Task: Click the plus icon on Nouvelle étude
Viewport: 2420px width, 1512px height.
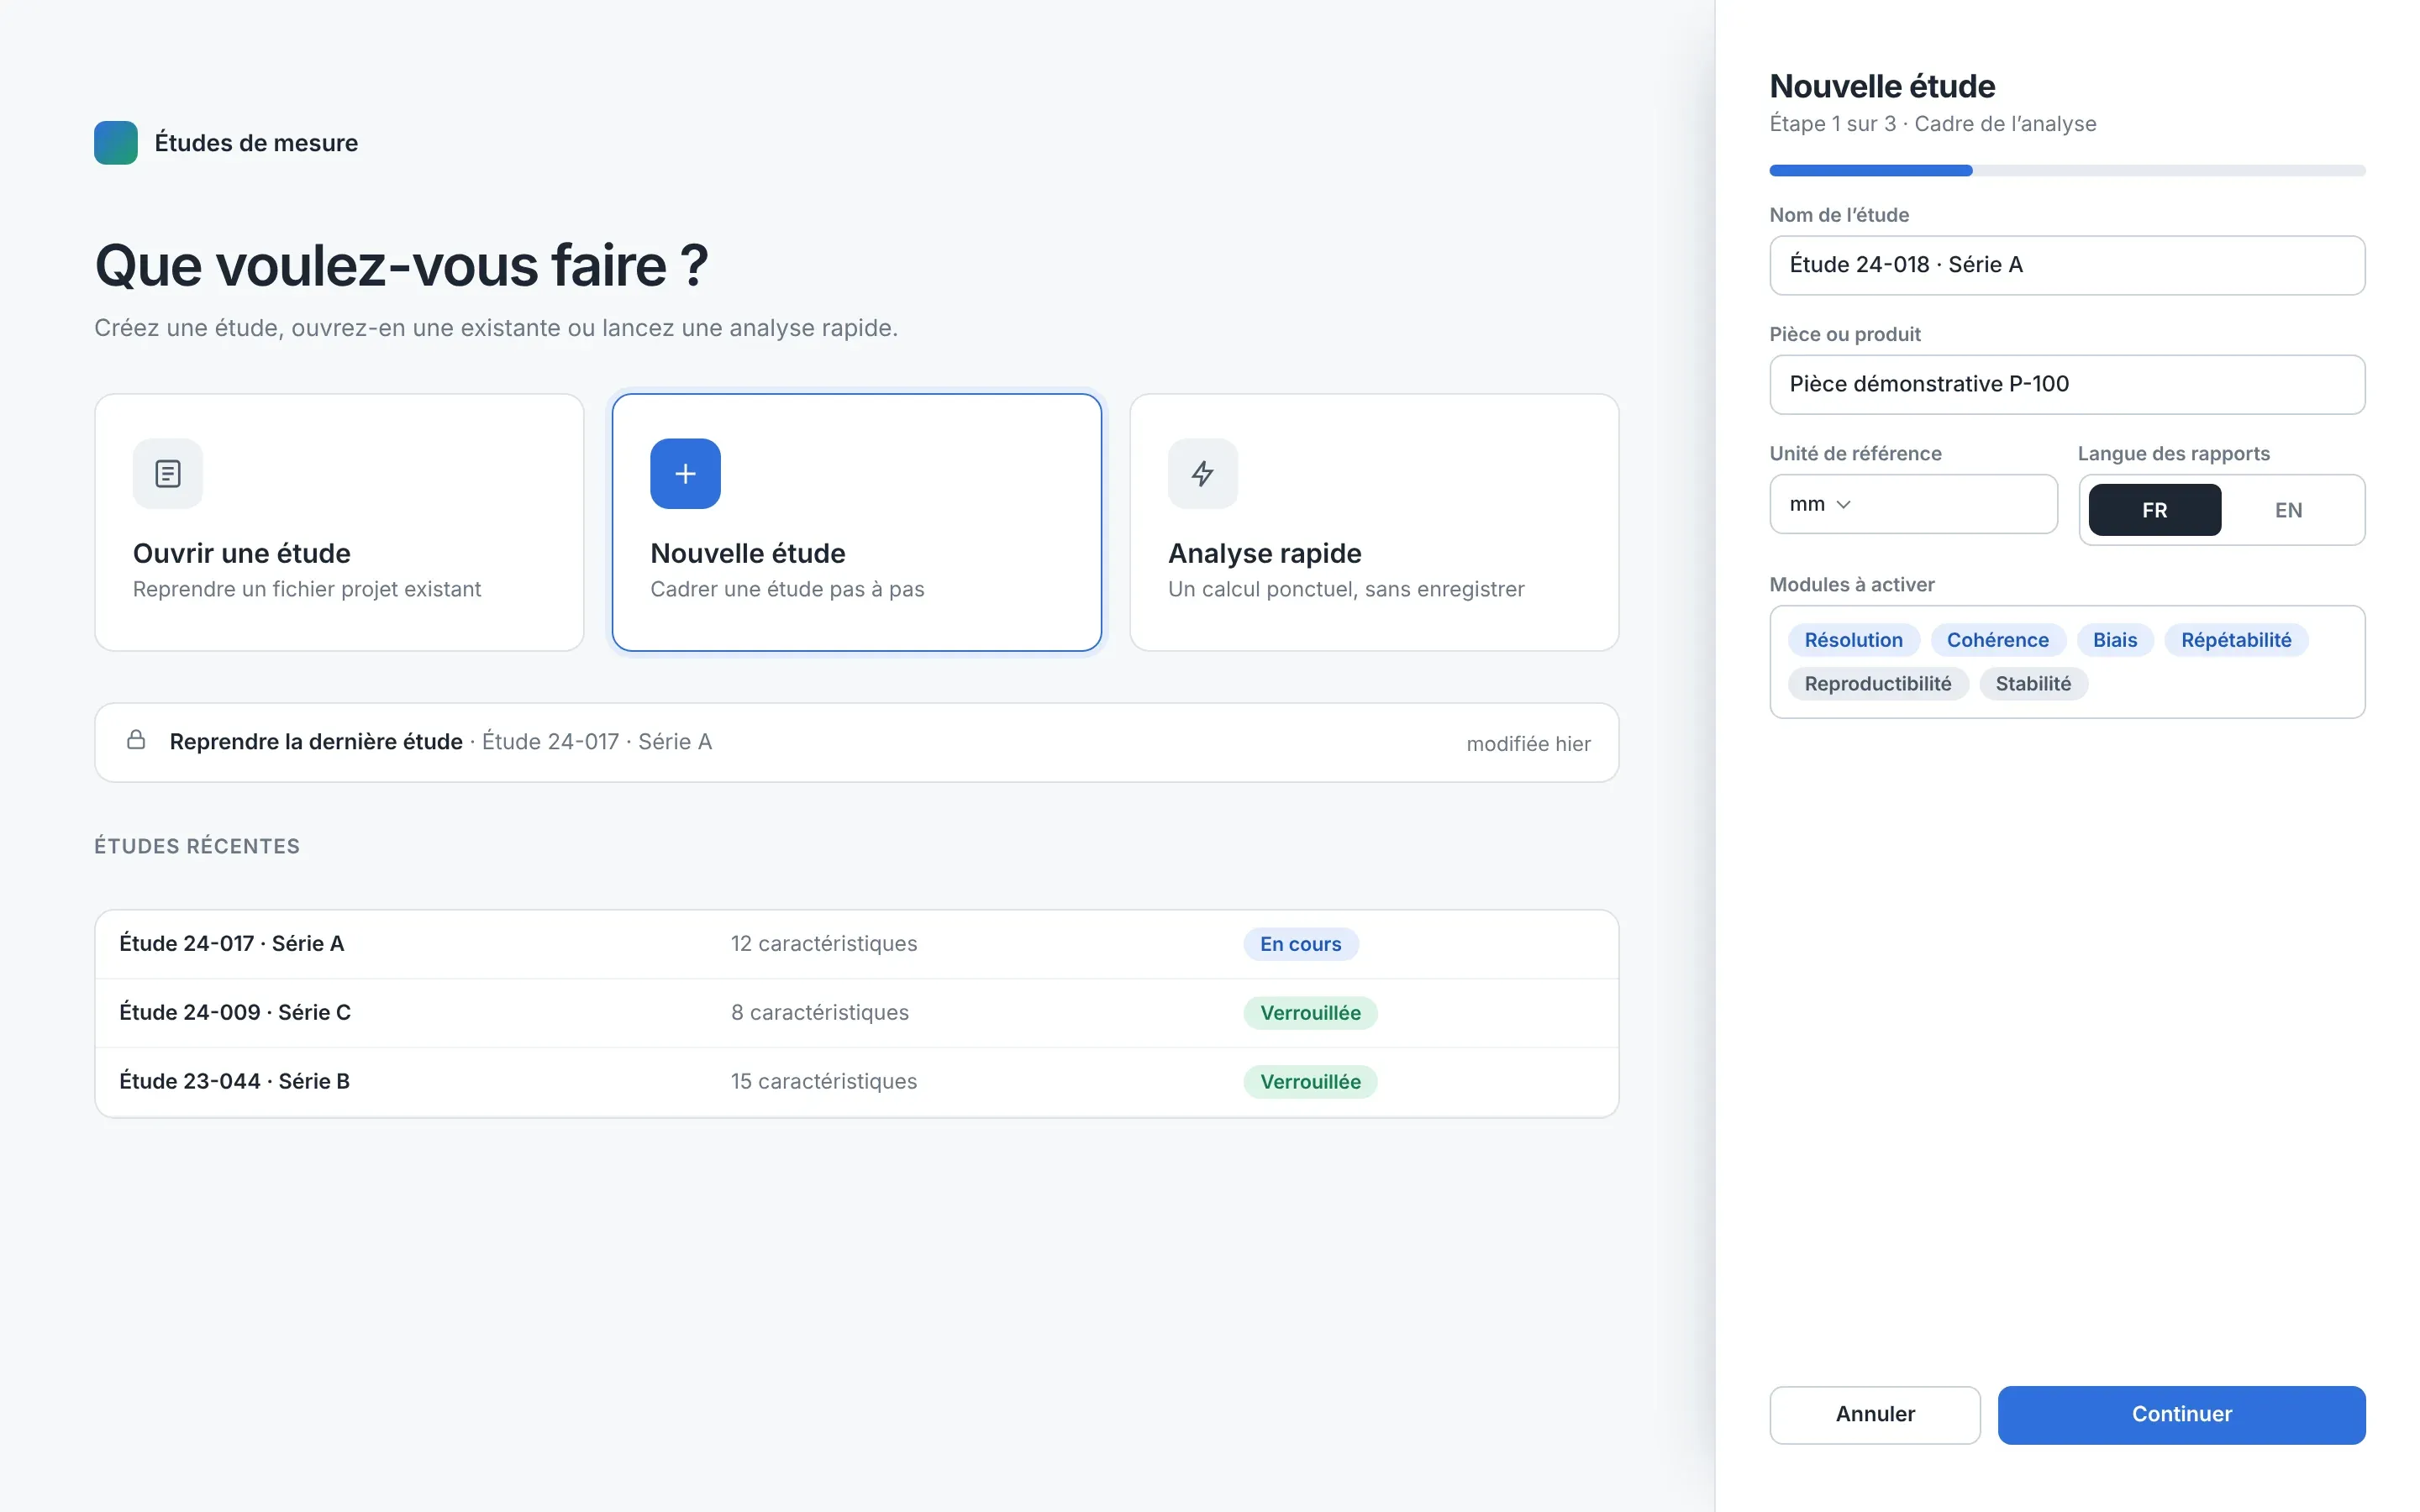Action: click(685, 474)
